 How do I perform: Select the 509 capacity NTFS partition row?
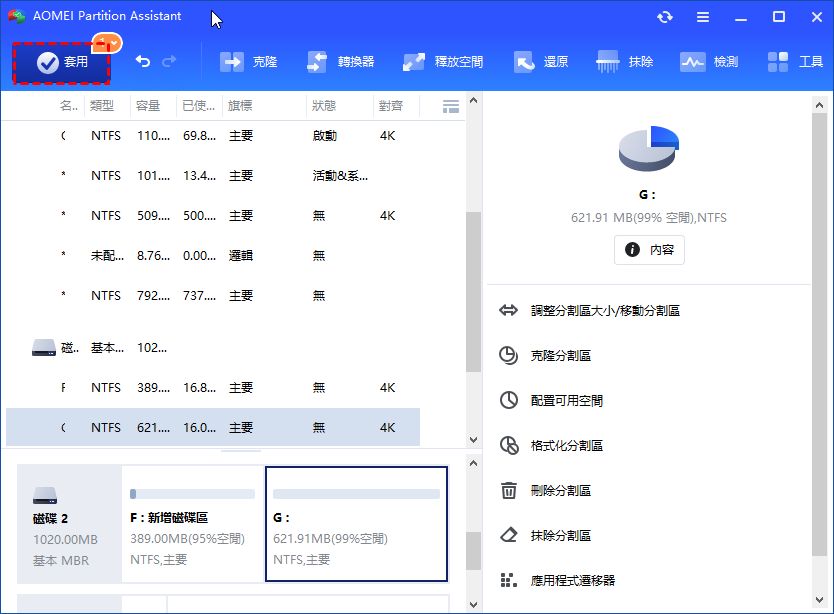click(213, 215)
